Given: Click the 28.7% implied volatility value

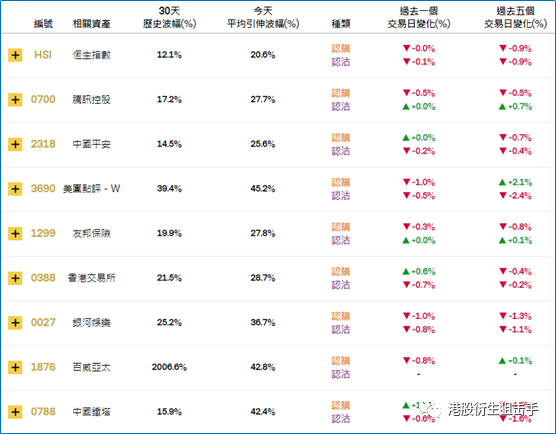Looking at the screenshot, I should 263,278.
